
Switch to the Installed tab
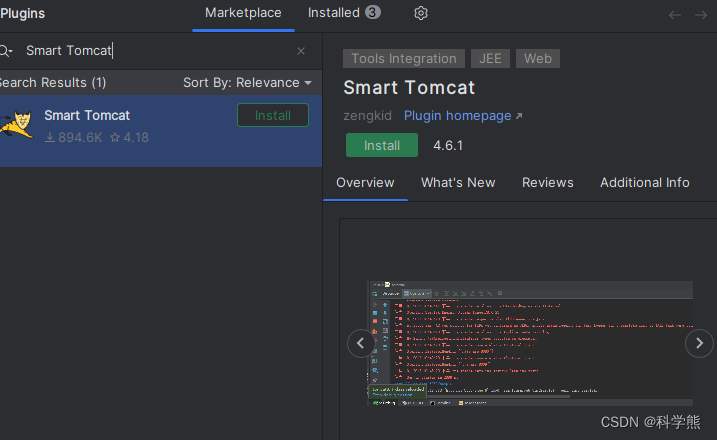coord(344,13)
